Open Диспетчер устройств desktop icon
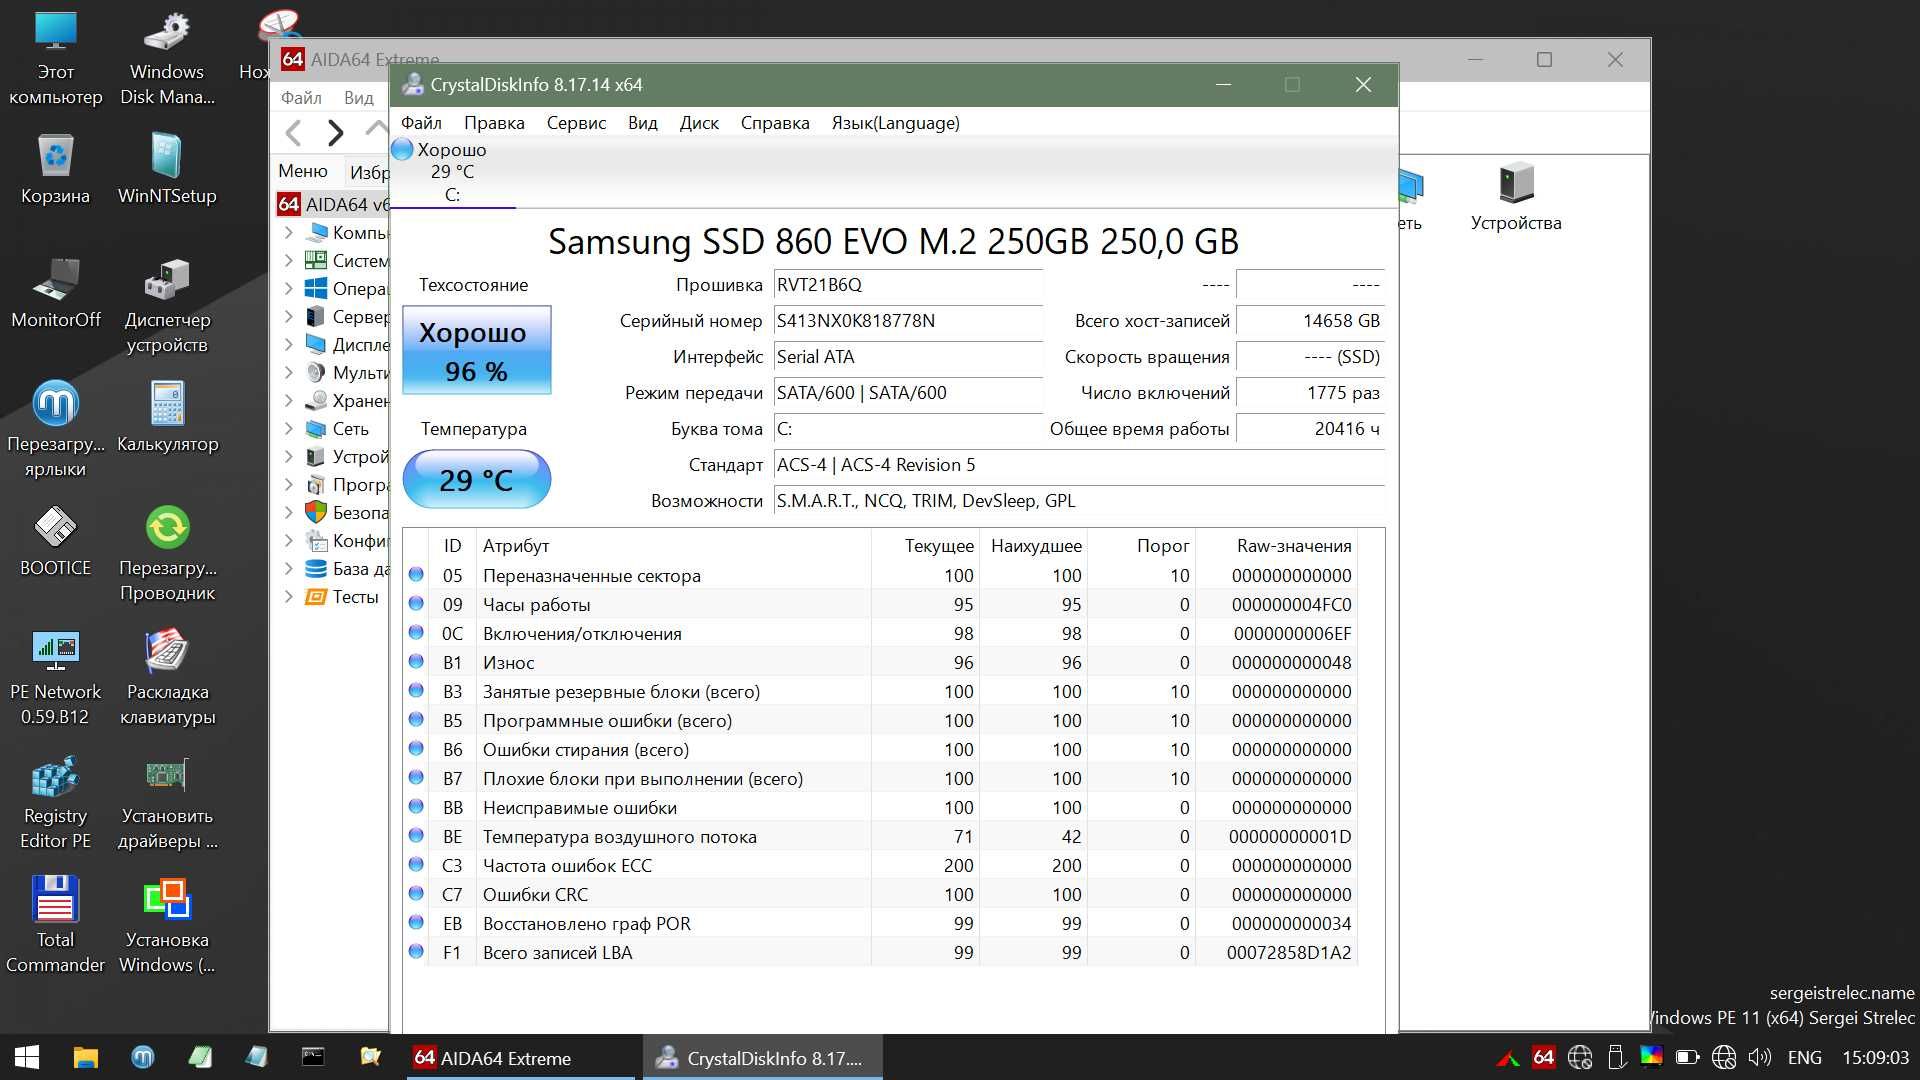The height and width of the screenshot is (1080, 1920). tap(167, 305)
